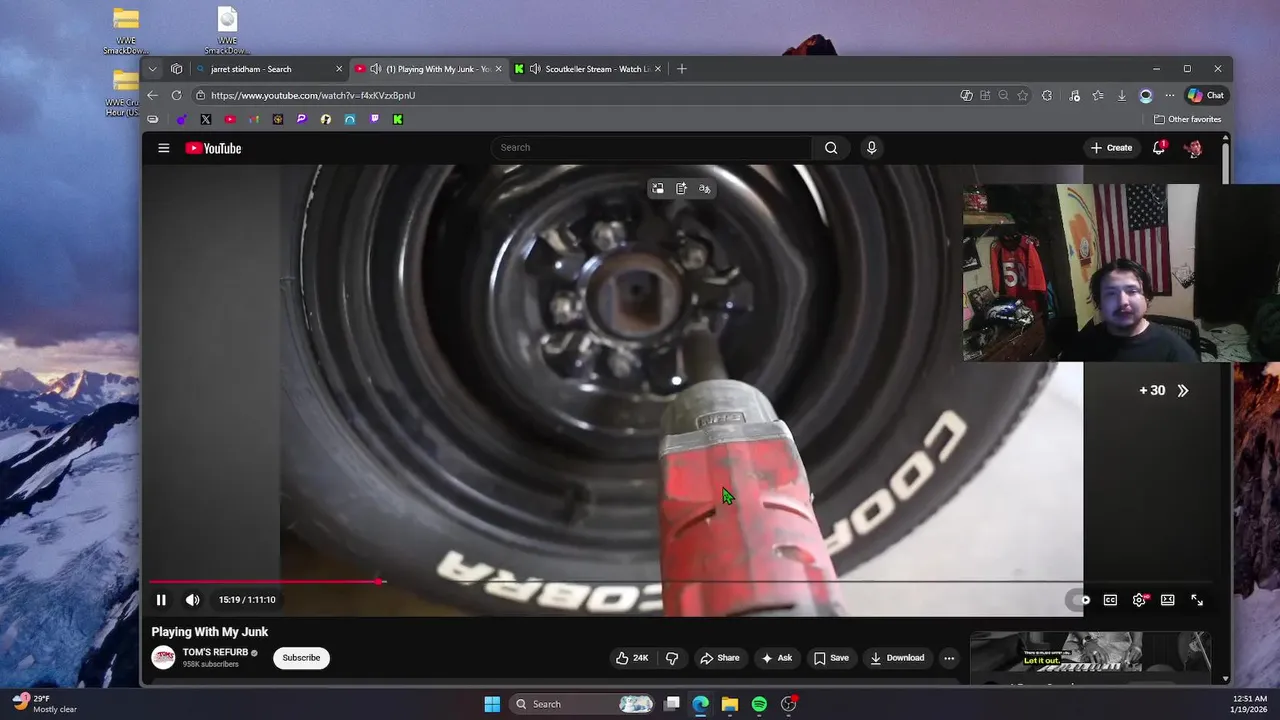Click the YouTube search magnifier button

[831, 147]
